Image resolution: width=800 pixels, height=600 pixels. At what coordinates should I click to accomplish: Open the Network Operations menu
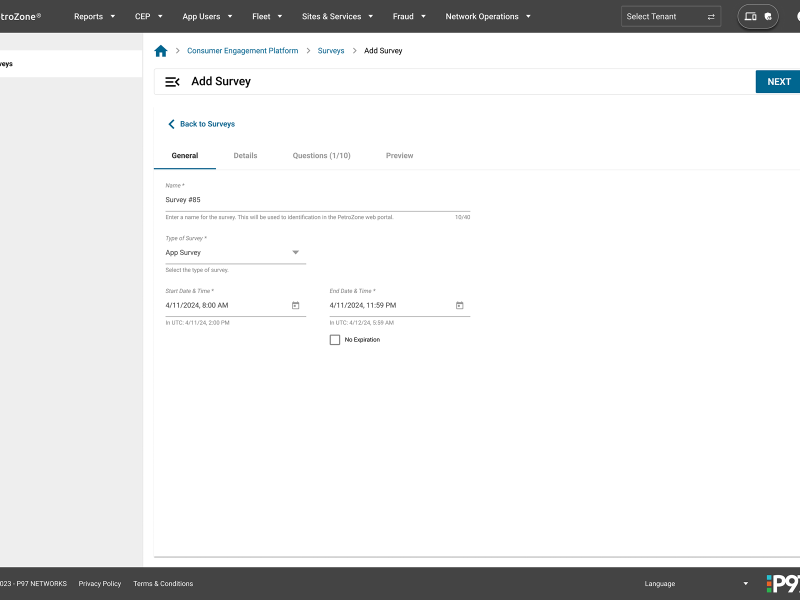click(x=484, y=16)
